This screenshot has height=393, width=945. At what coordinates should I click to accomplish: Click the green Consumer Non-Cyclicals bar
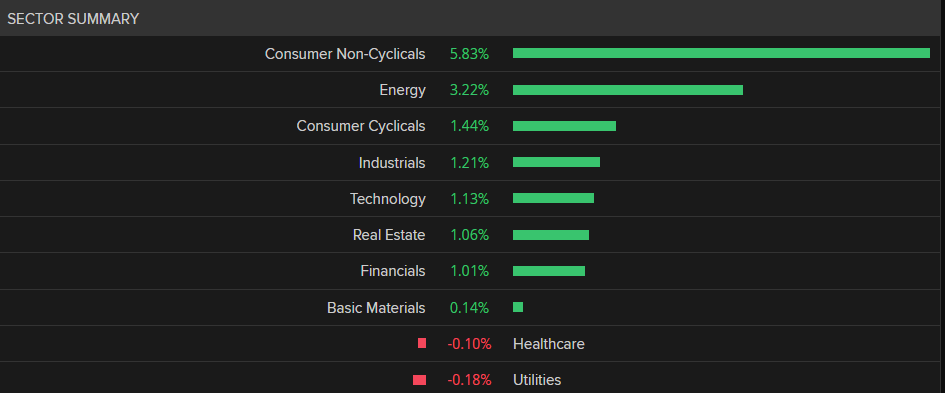721,53
